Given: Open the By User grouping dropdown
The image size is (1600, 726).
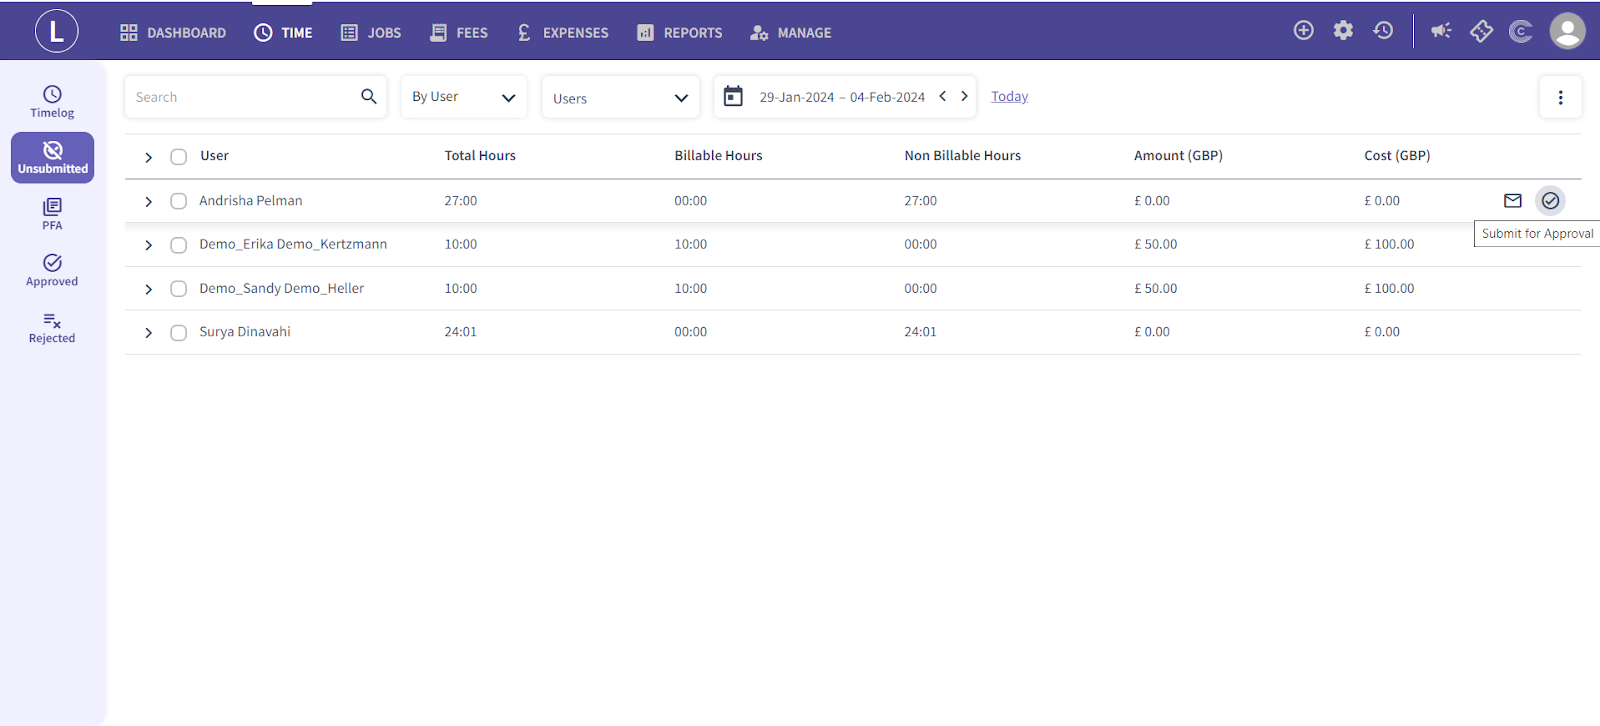Looking at the screenshot, I should tap(464, 97).
